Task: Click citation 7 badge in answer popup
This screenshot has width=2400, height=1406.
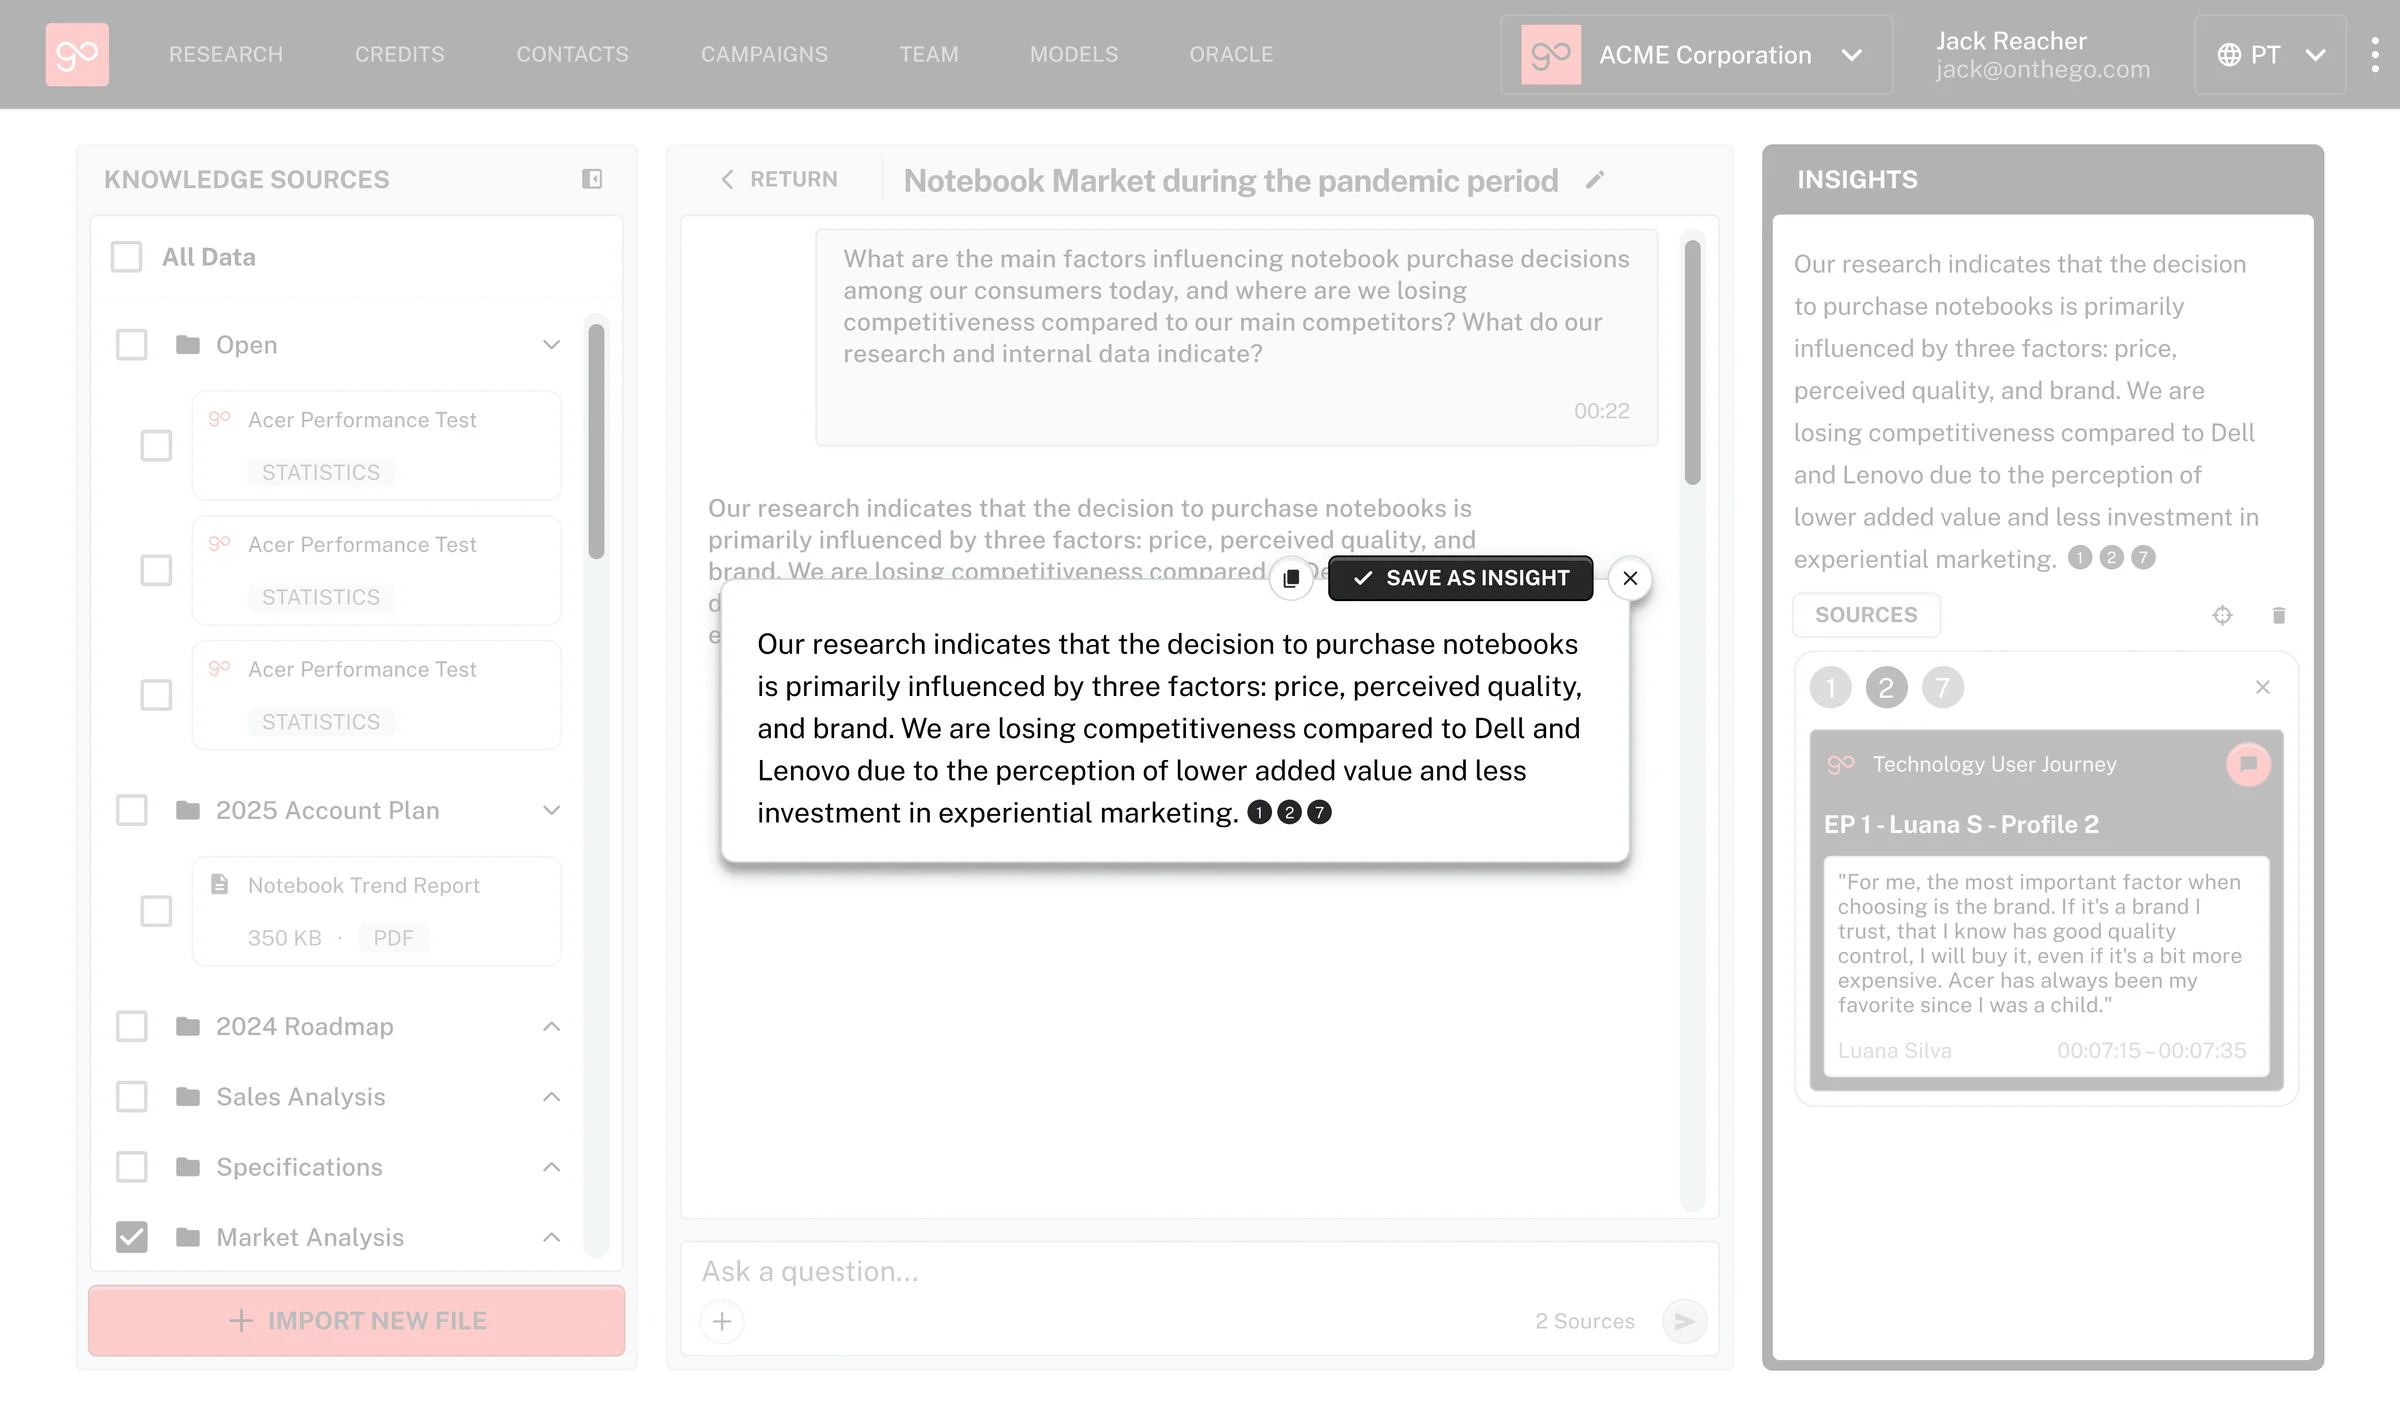Action: [1320, 812]
